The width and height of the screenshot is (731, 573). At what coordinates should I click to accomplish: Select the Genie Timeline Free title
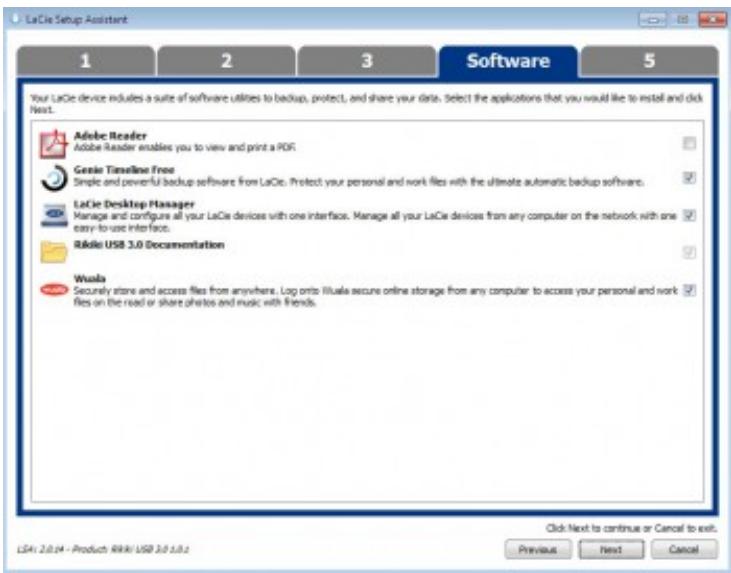point(124,170)
